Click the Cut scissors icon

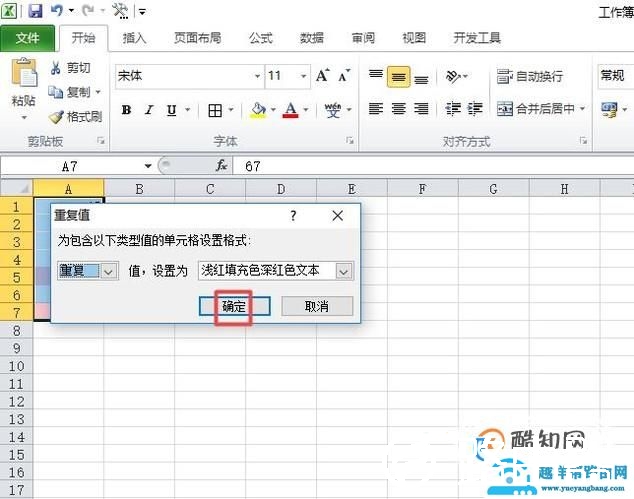(x=56, y=67)
